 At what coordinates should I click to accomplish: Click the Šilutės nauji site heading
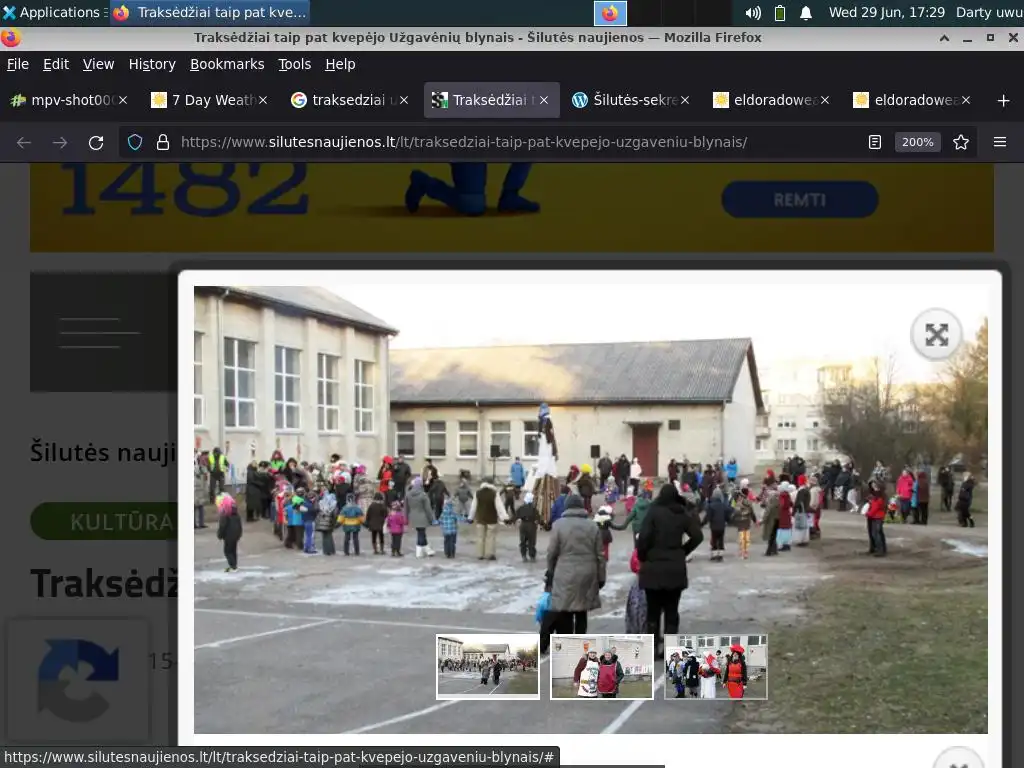[103, 452]
